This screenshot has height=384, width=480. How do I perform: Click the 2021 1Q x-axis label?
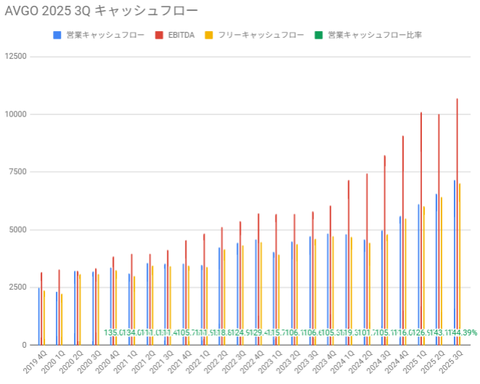coord(125,361)
